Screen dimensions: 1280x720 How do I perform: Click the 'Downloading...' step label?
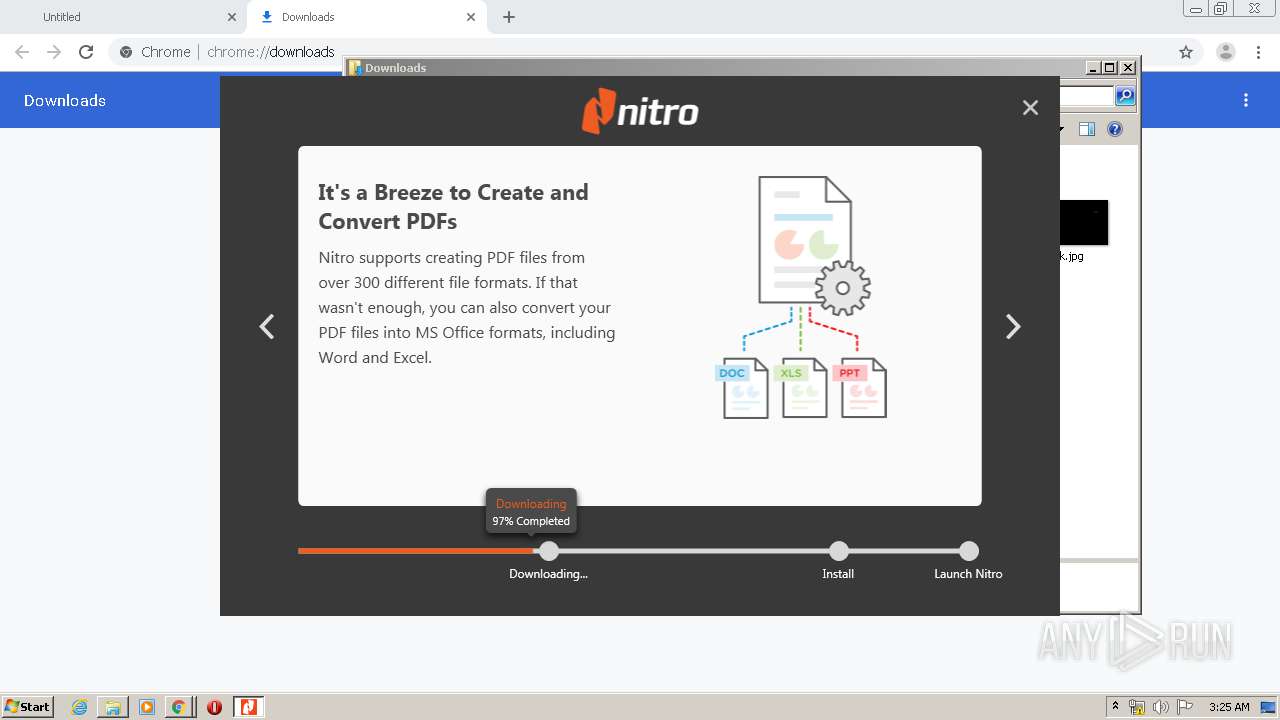tap(548, 574)
